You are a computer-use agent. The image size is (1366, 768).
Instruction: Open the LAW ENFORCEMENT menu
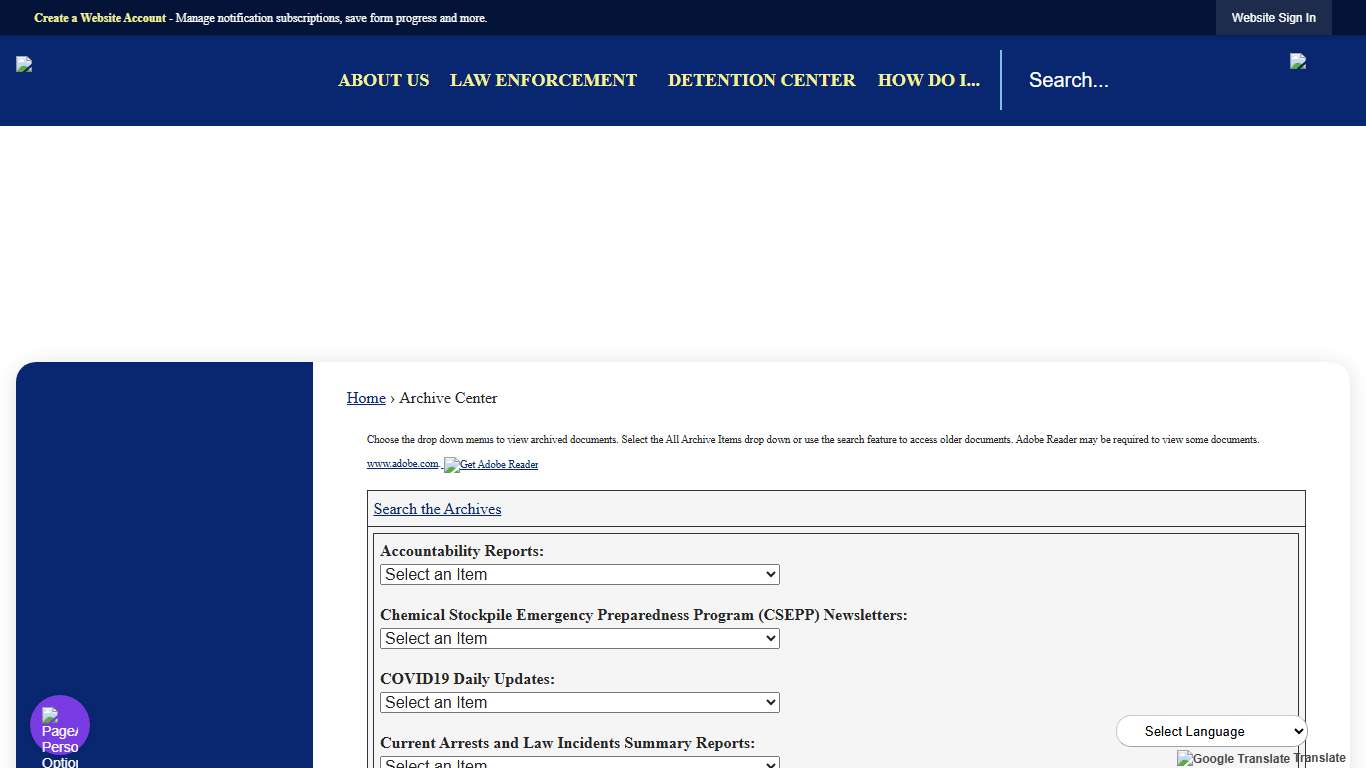click(x=543, y=80)
